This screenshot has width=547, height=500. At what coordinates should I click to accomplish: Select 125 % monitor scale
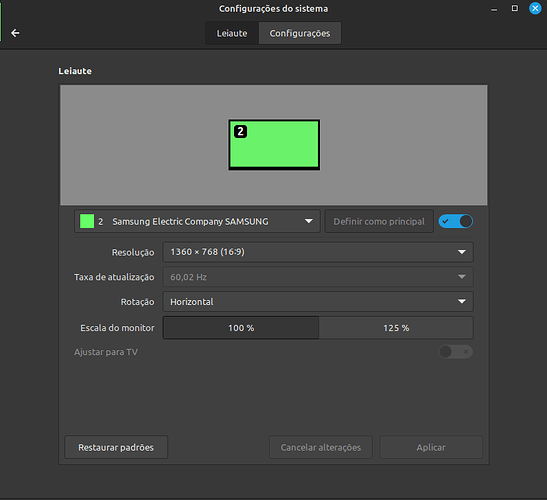tap(396, 328)
